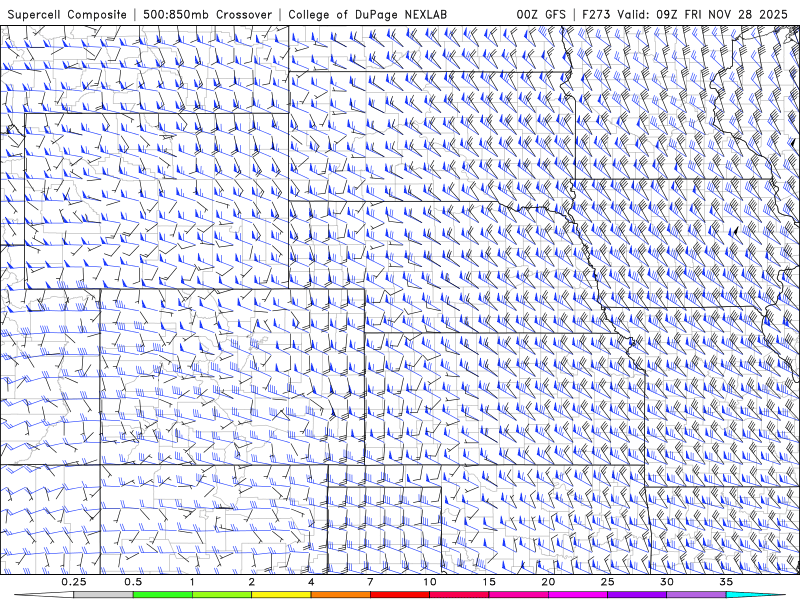
Task: Click the yellow color bar segment after 2
Action: [x=281, y=595]
